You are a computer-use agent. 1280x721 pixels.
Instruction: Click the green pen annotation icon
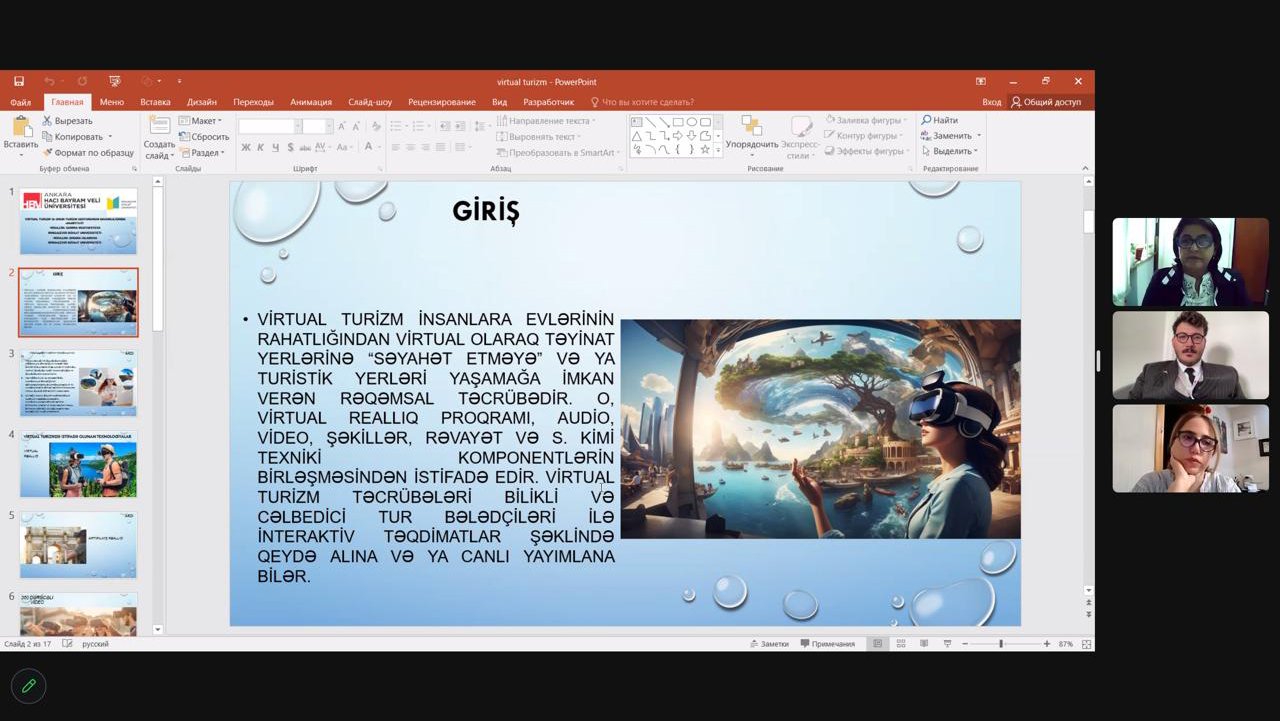coord(29,686)
